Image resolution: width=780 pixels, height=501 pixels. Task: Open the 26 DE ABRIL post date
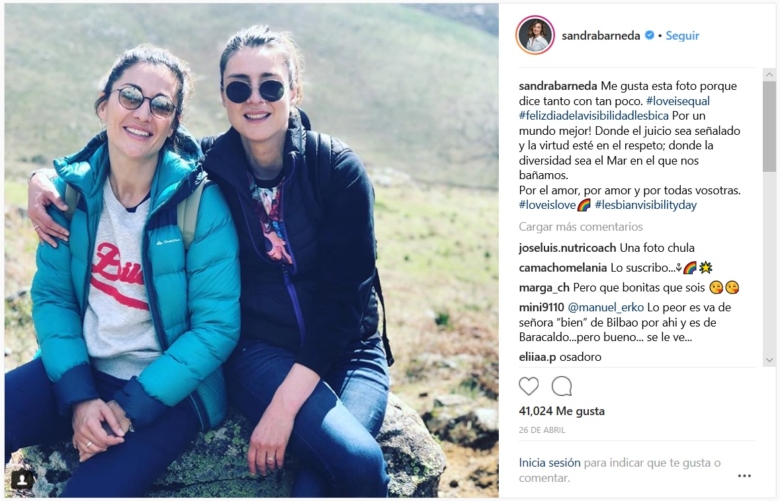(x=542, y=430)
